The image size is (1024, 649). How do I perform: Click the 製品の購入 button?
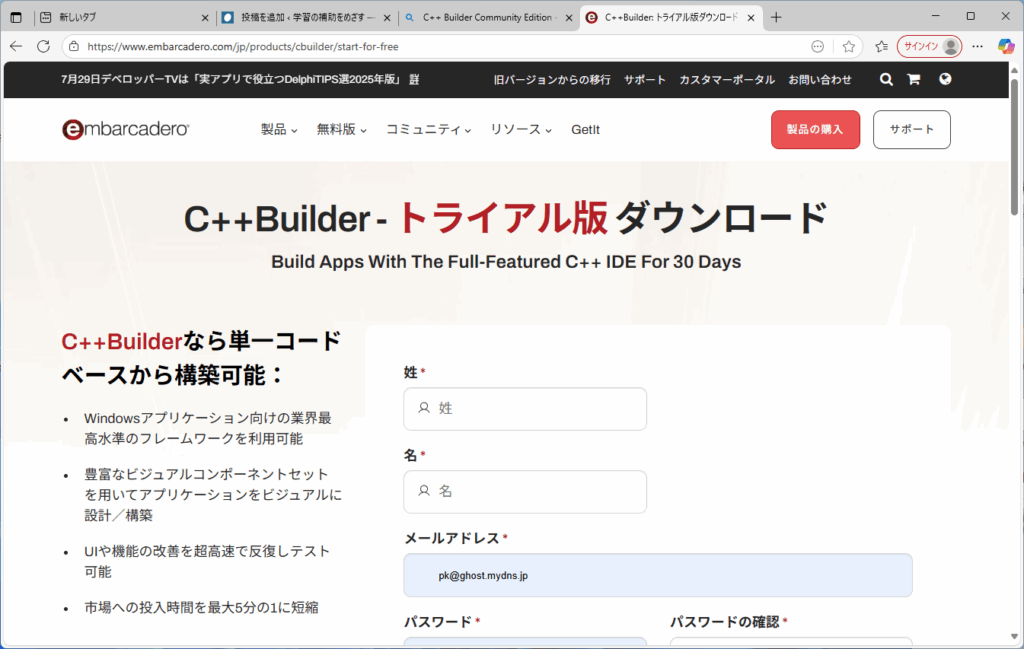coord(815,129)
